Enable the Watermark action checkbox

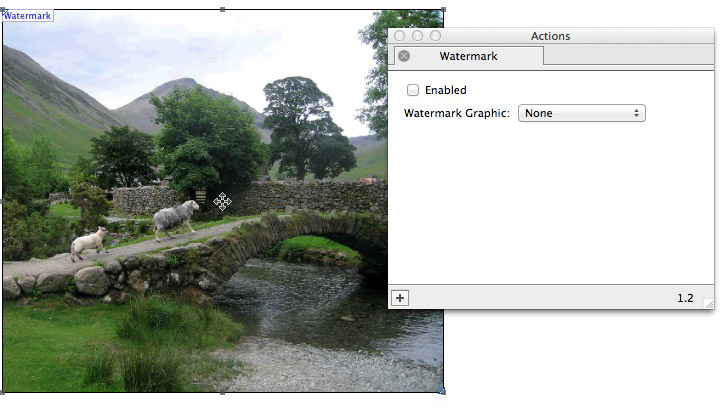[413, 90]
